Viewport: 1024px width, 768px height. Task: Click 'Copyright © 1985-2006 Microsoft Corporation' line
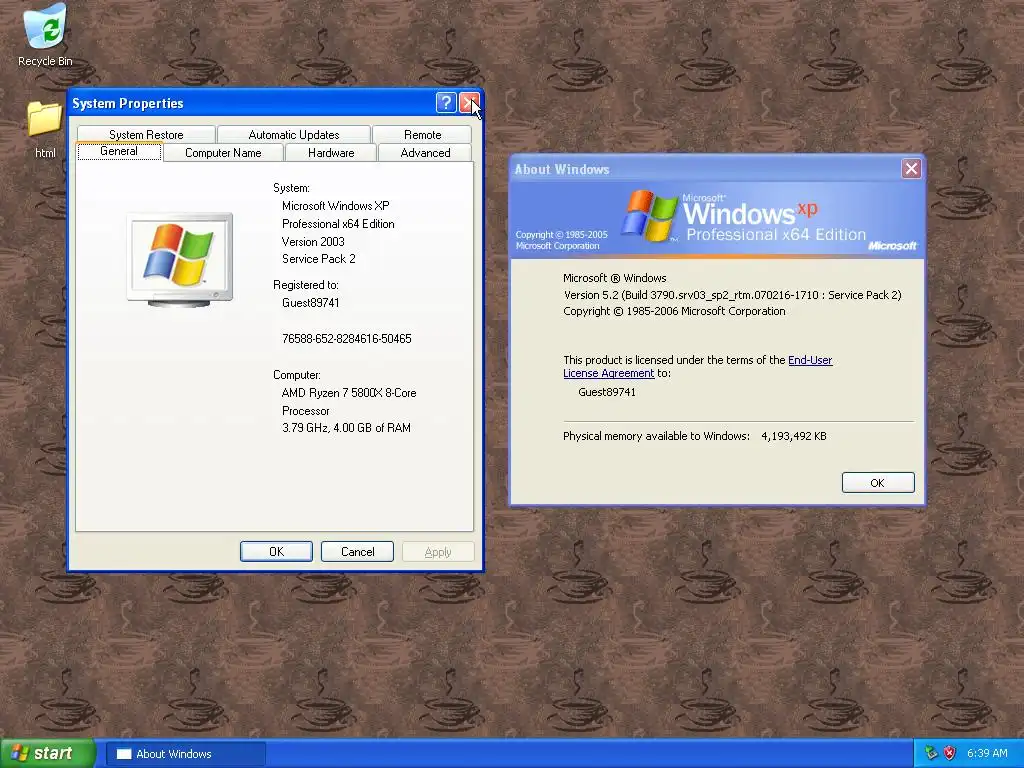tap(674, 311)
